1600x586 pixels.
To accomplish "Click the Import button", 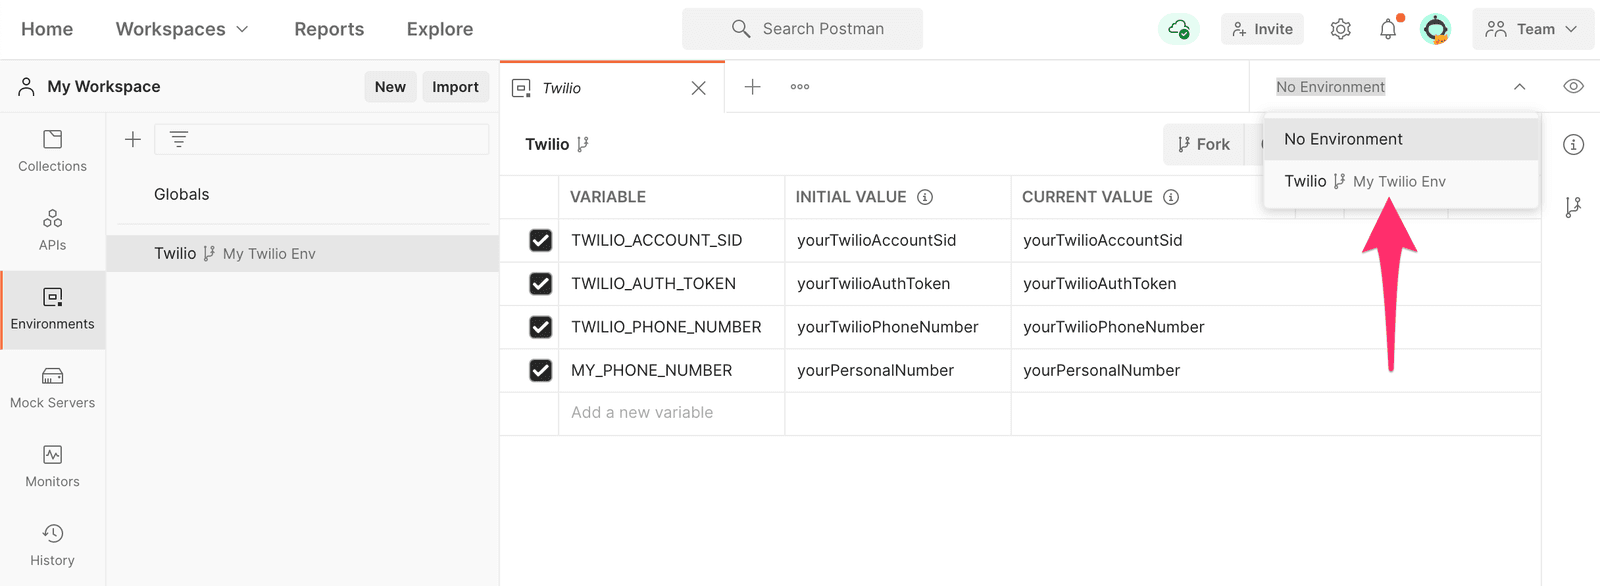I will [x=455, y=87].
